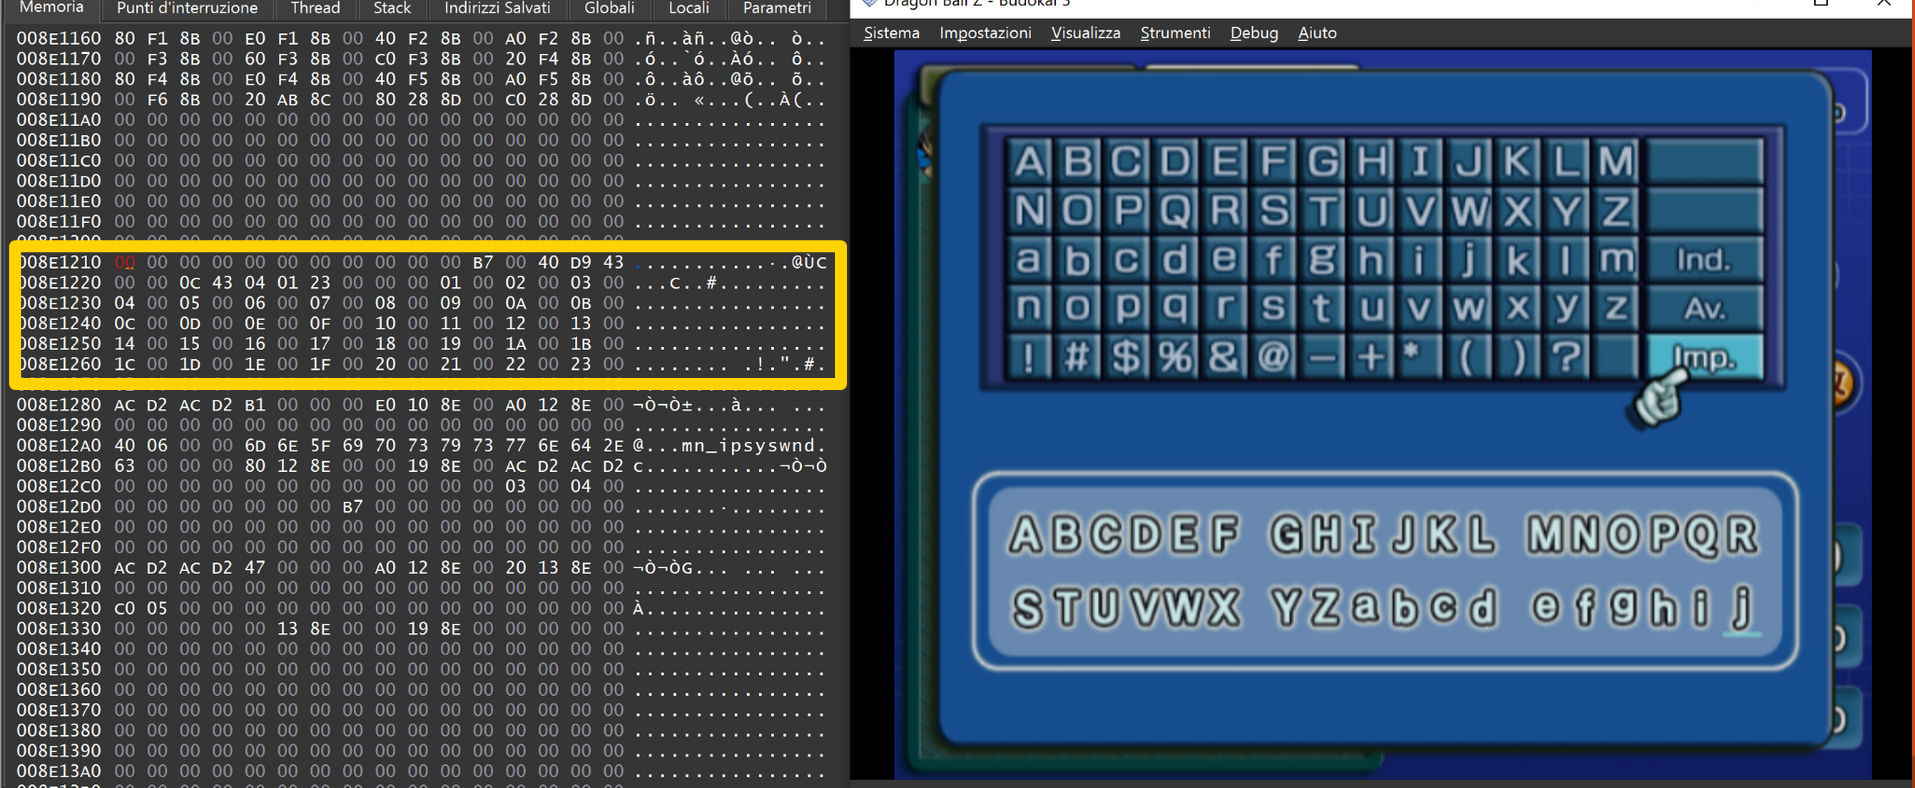Choose uppercase G on the keyboard grid

(x=1322, y=161)
